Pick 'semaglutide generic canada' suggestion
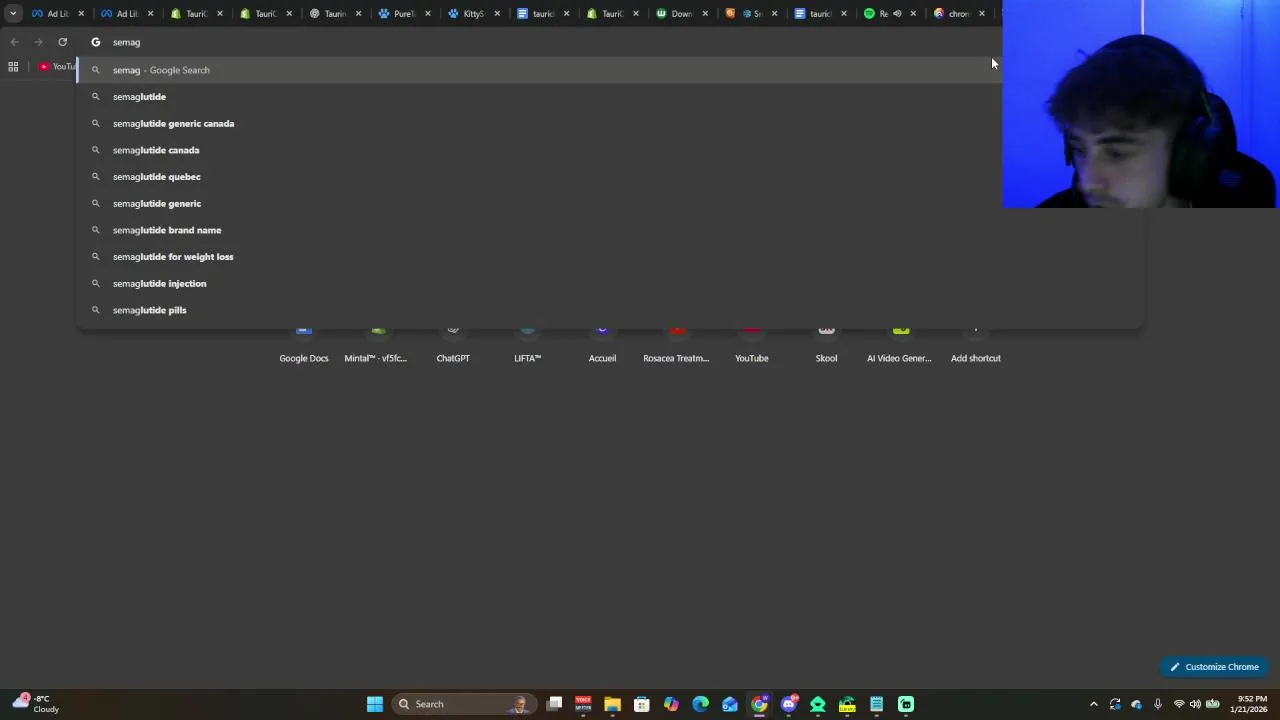The width and height of the screenshot is (1280, 720). 610,123
